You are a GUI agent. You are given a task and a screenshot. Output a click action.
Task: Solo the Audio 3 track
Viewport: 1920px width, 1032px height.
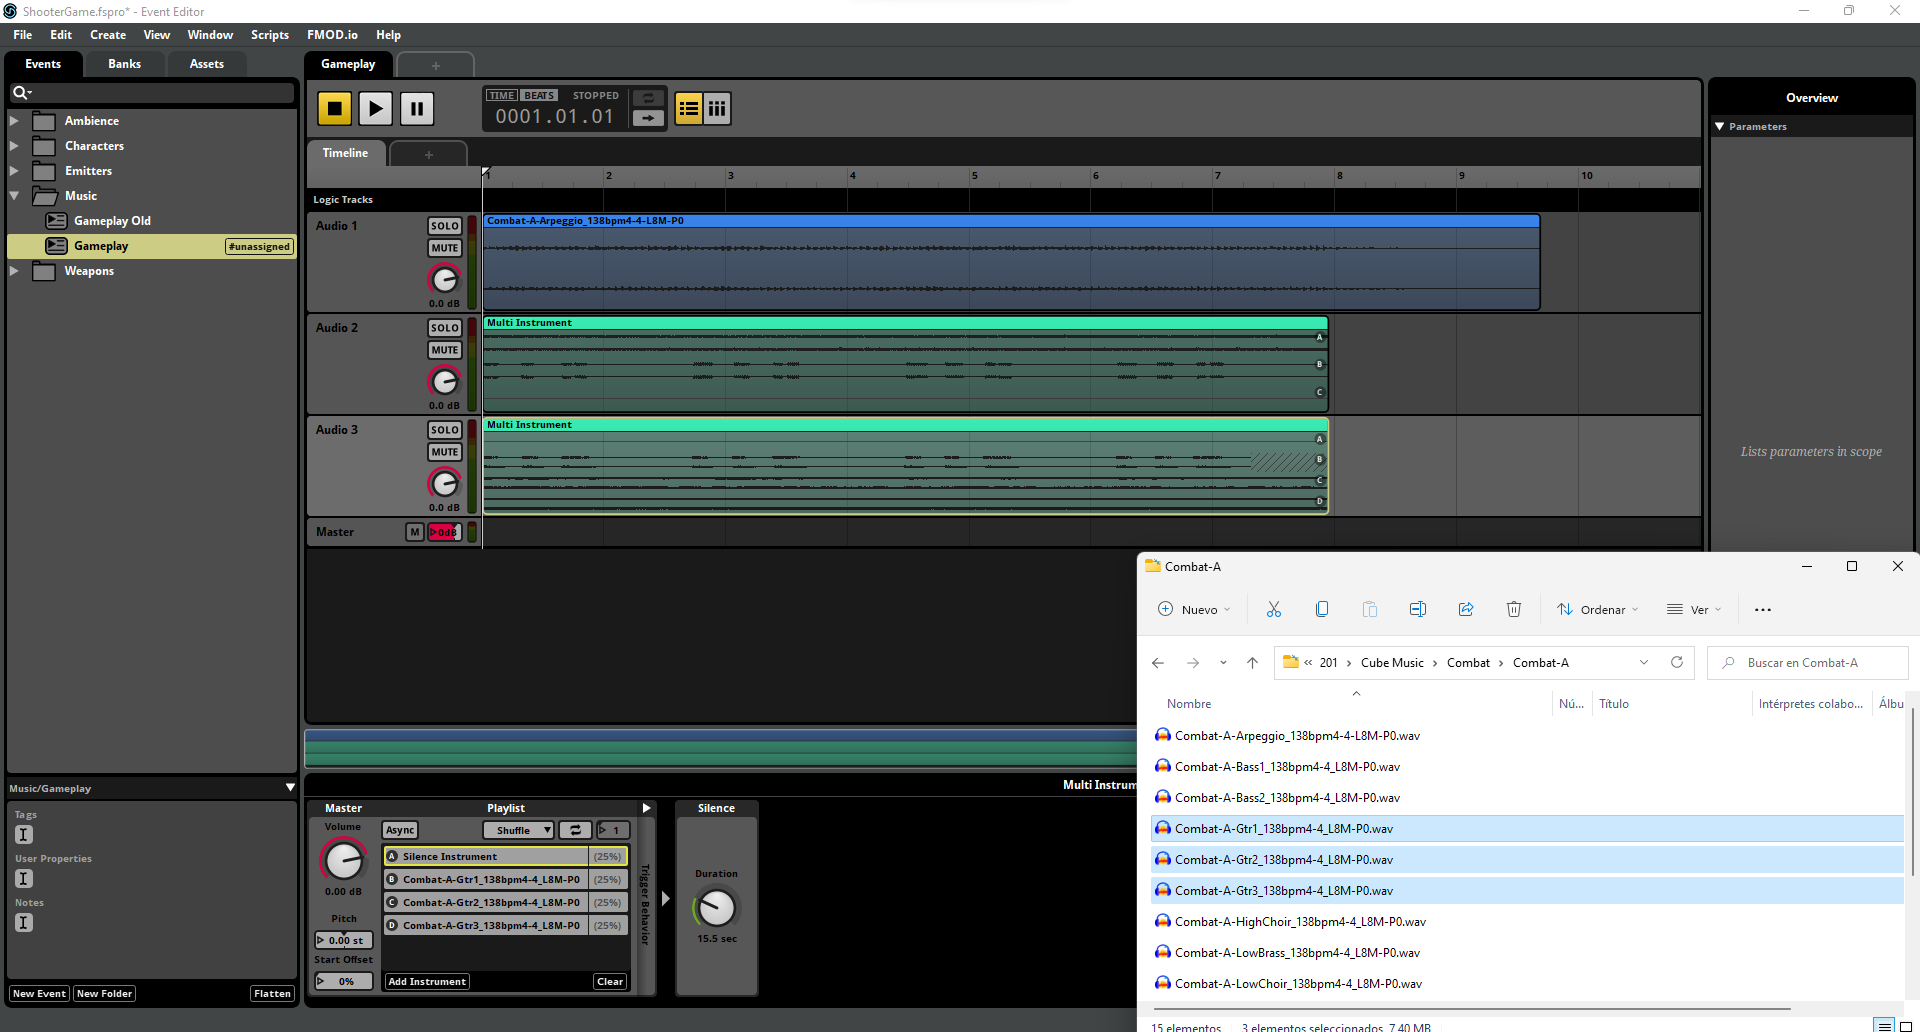click(445, 430)
